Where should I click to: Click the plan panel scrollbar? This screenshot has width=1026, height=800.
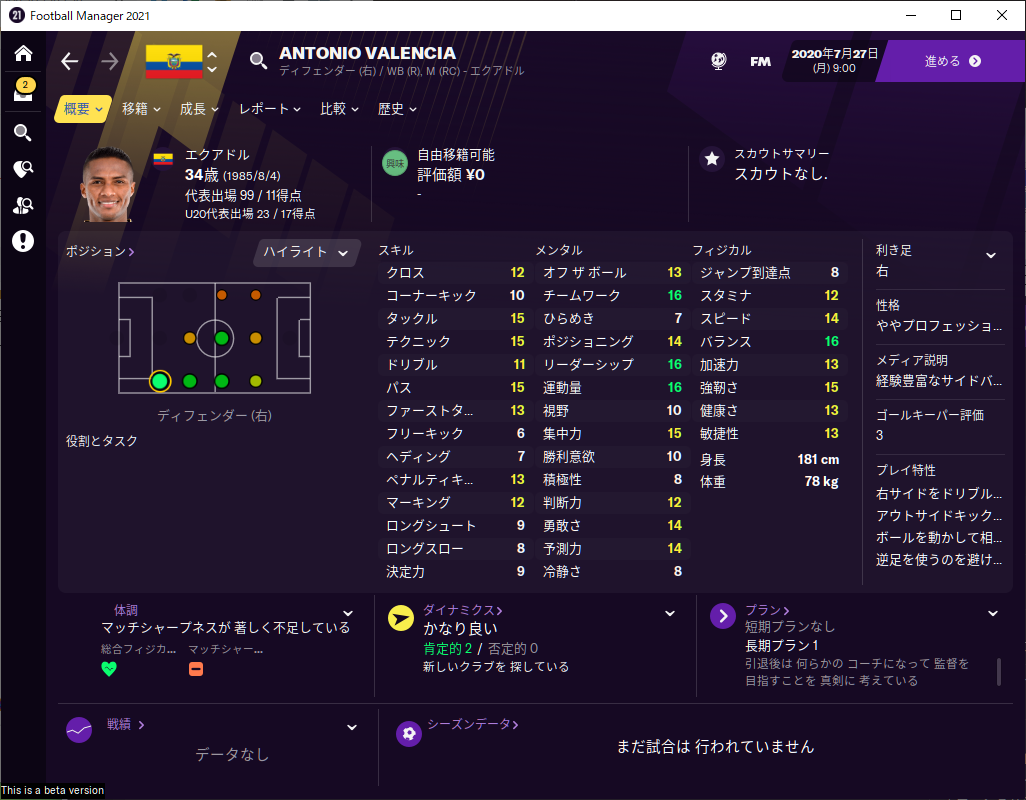tap(999, 672)
